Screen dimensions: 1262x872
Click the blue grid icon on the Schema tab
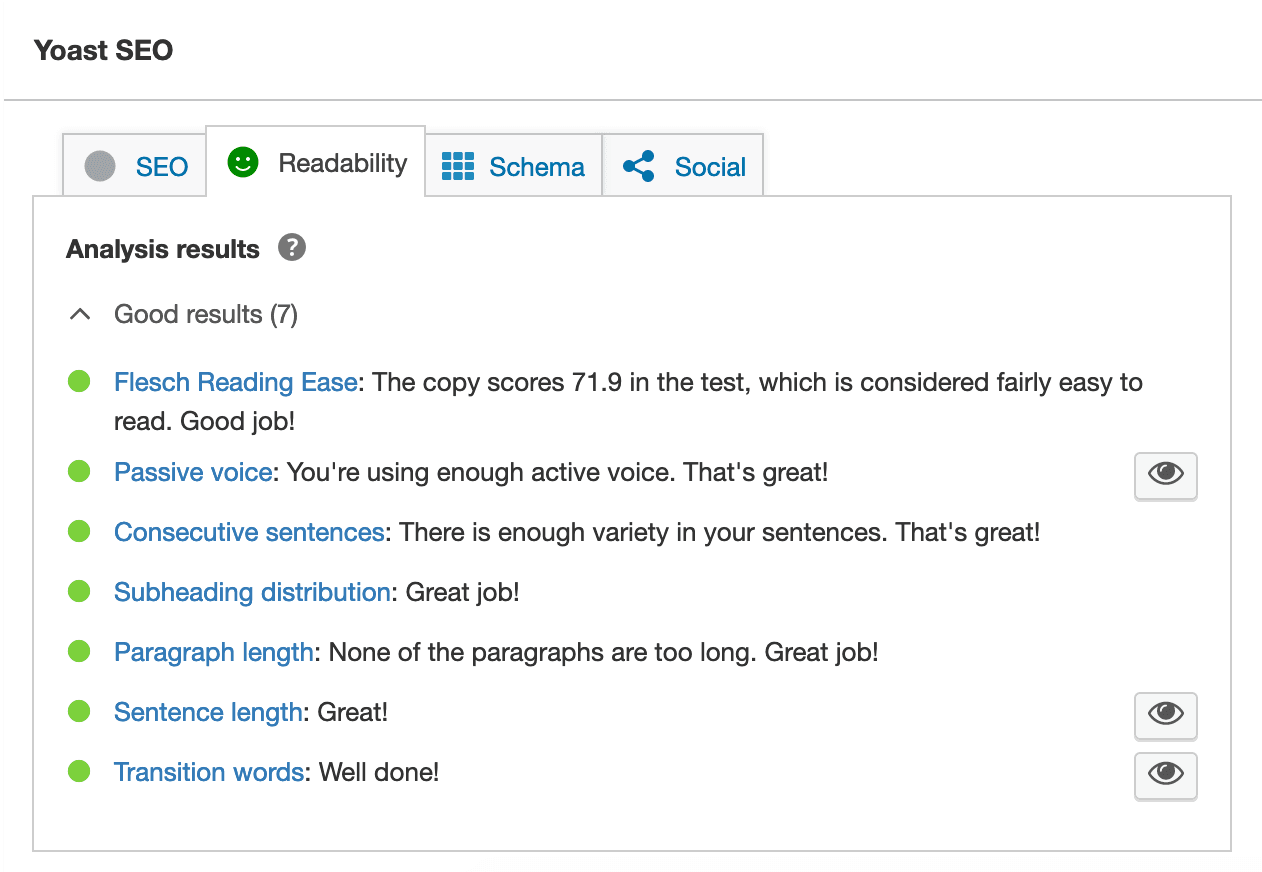pos(458,166)
